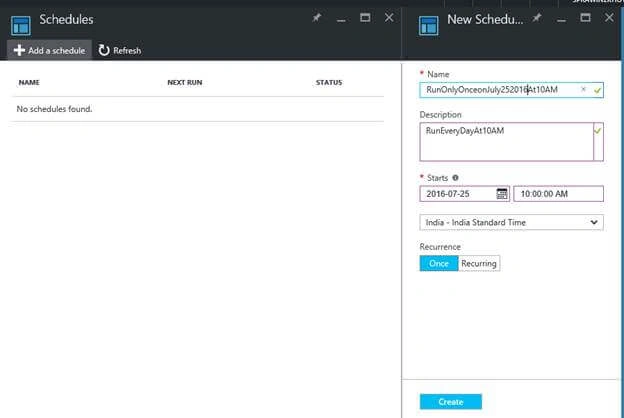This screenshot has height=418, width=624.
Task: Click into the schedule Name field
Action: [x=511, y=90]
